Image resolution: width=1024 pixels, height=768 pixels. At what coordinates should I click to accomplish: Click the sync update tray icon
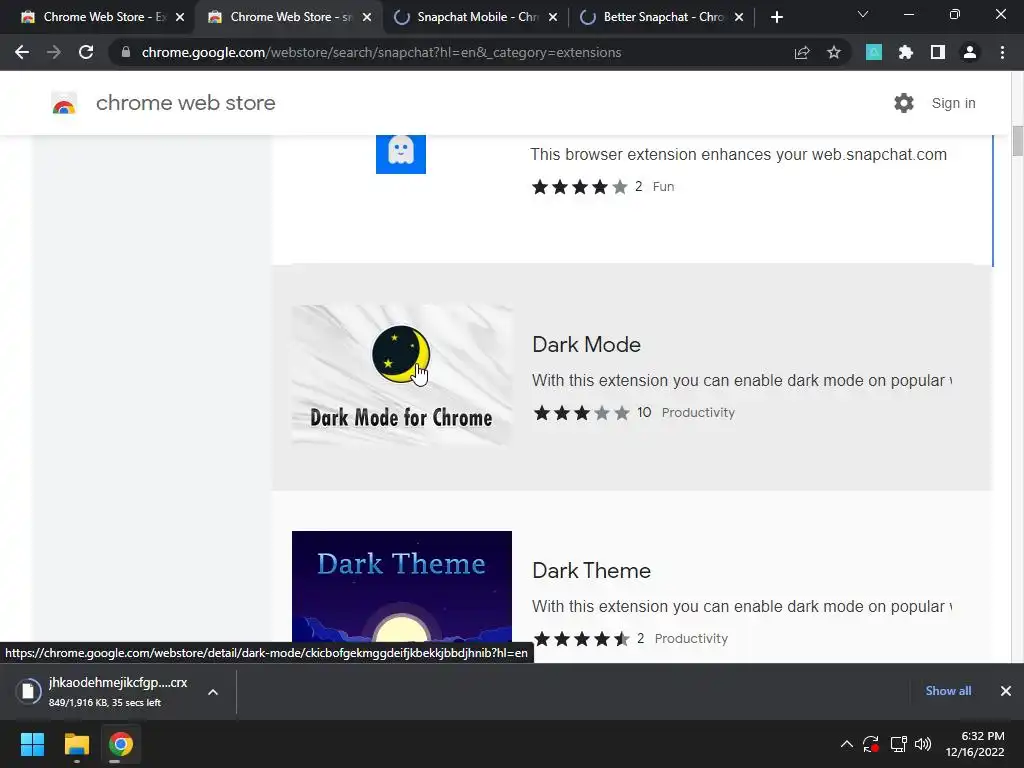(871, 744)
